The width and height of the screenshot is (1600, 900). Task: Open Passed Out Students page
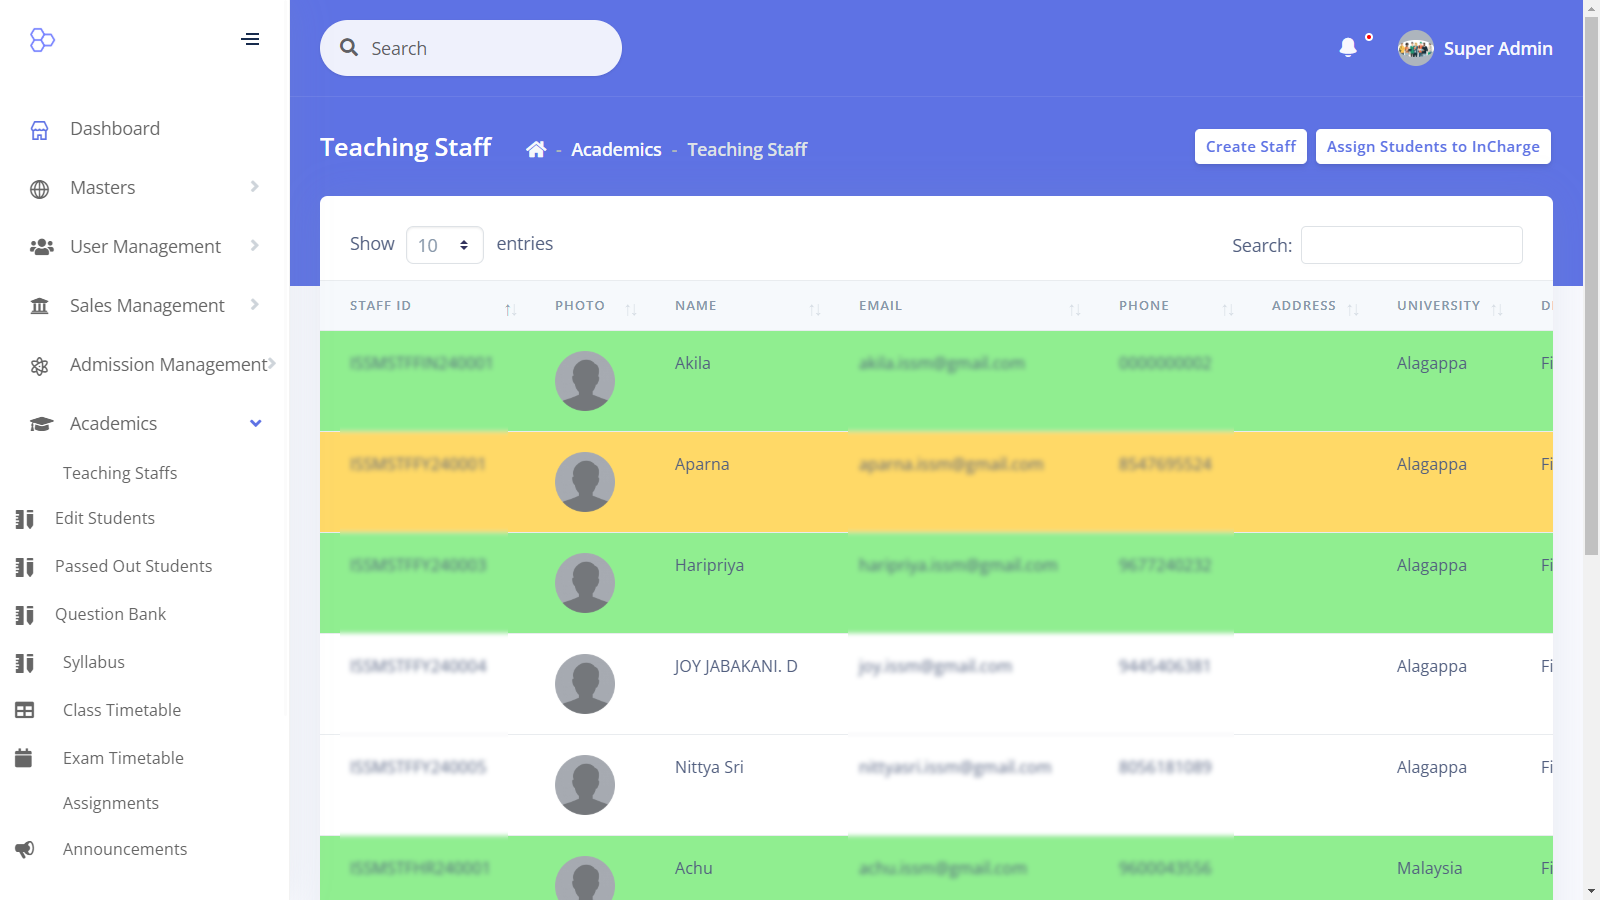pos(133,566)
